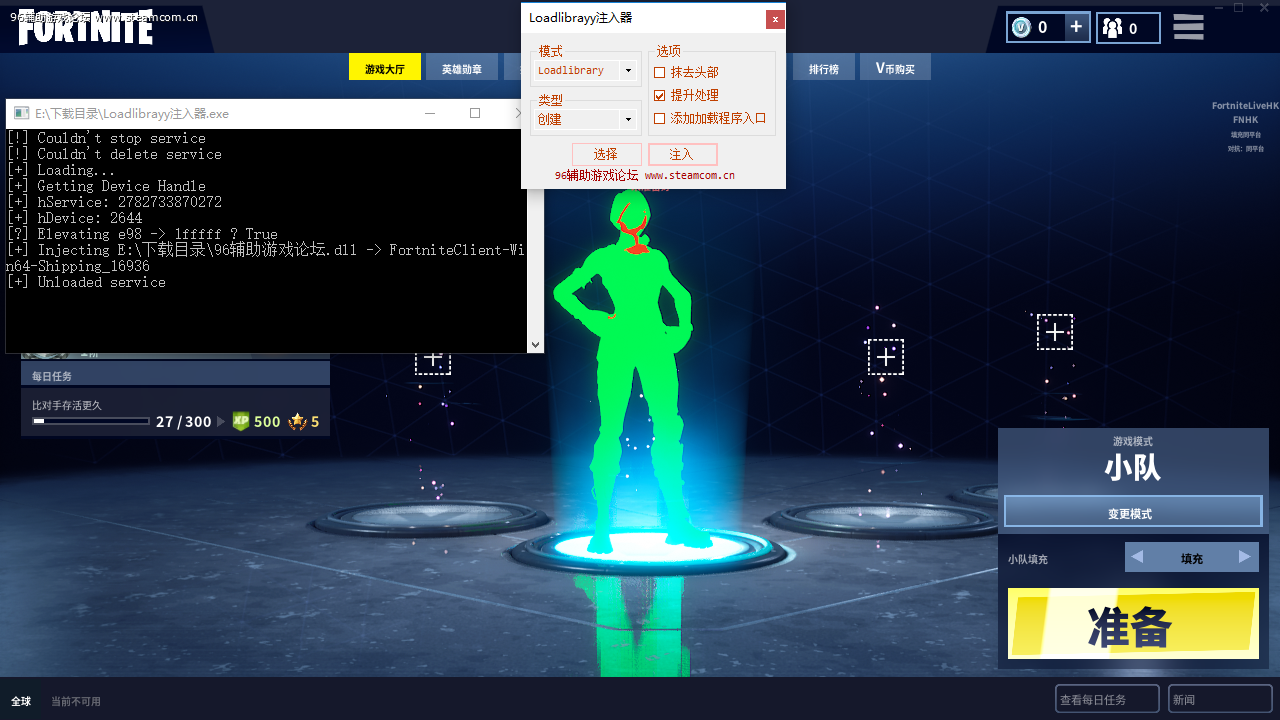This screenshot has height=720, width=1280.
Task: Click the 27 / 300 quest progress value
Action: (184, 422)
